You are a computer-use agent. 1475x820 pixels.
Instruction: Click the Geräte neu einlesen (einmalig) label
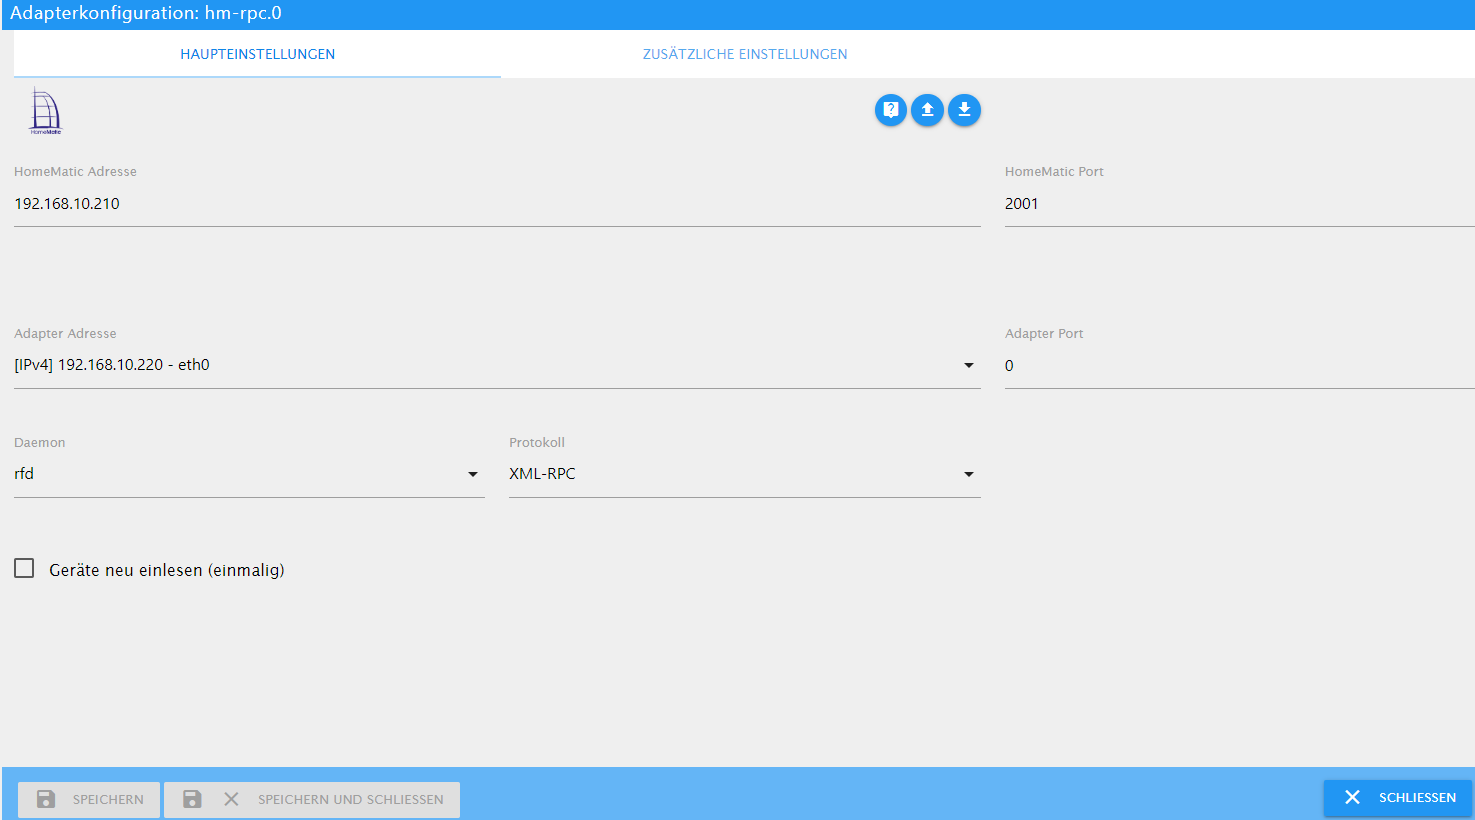[167, 570]
